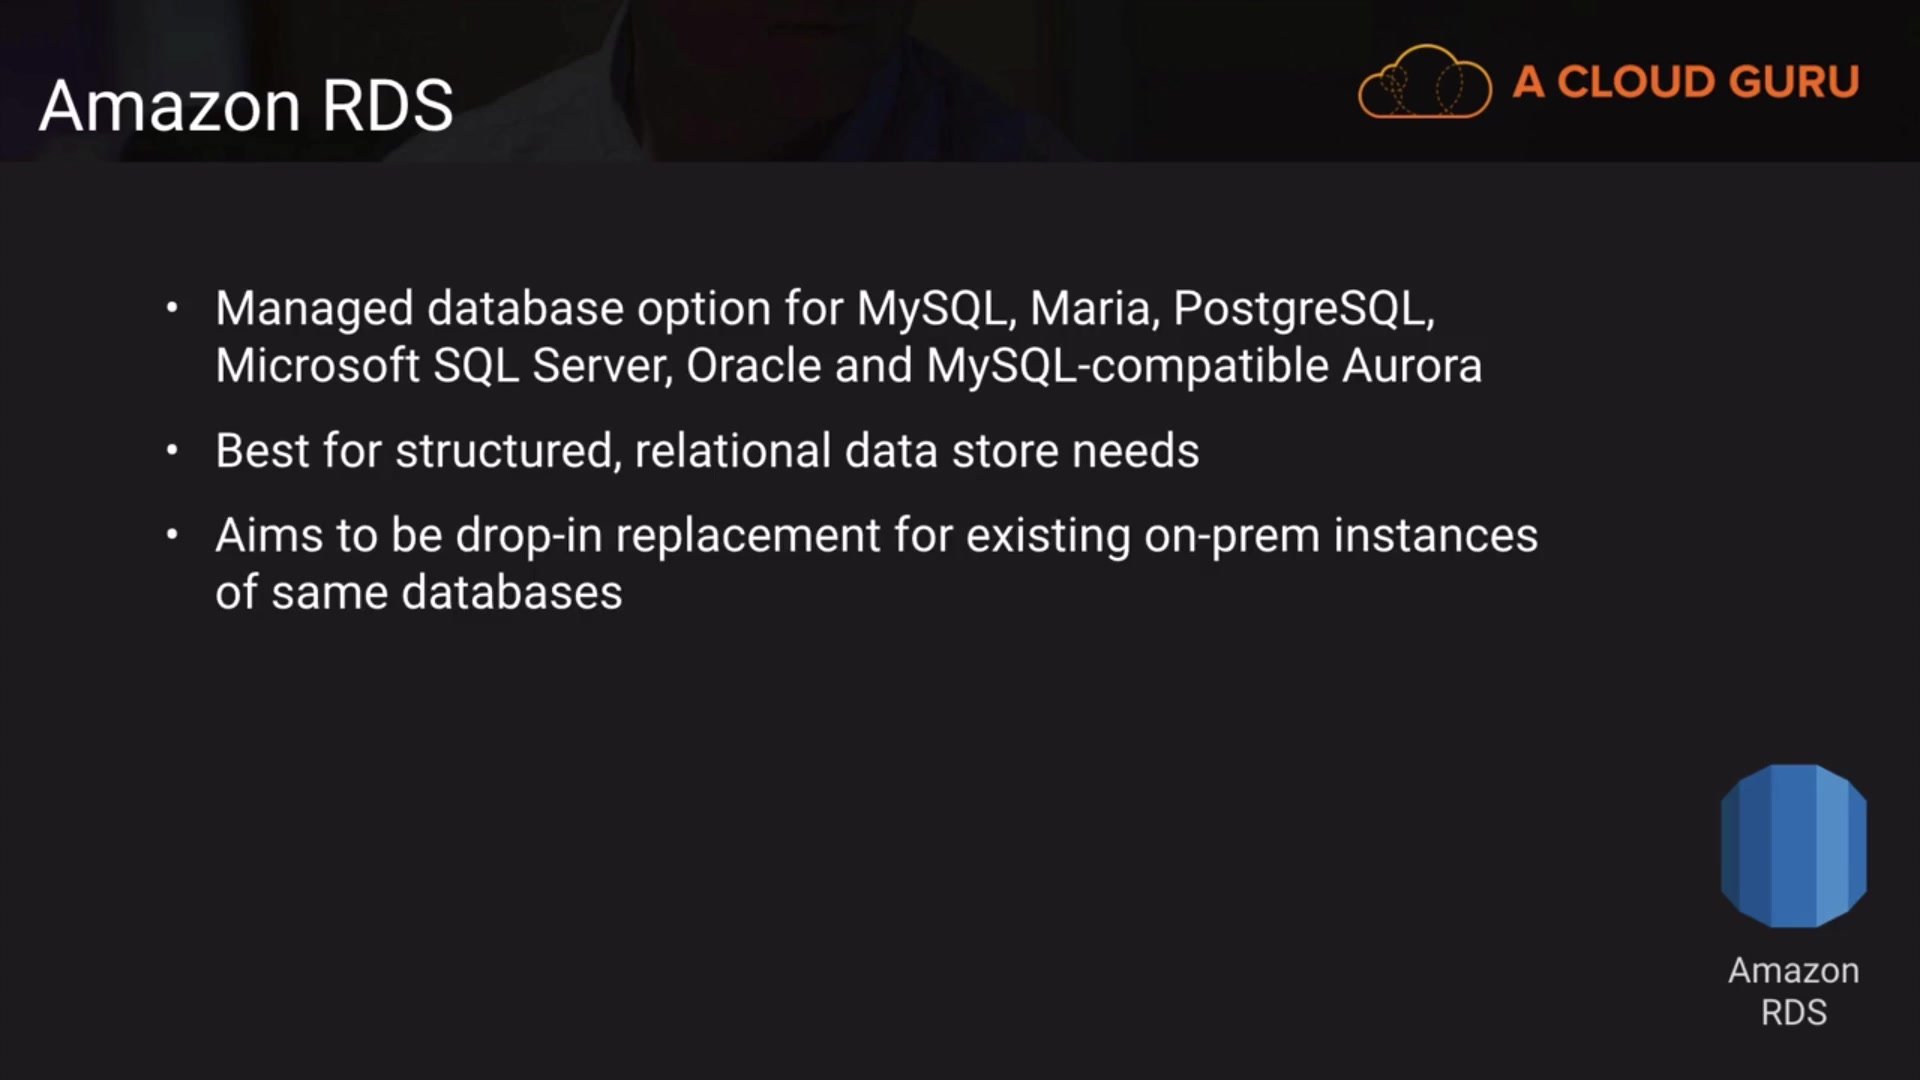Click the bullet dot before "Aims to be"
1920x1080 pixels.
(172, 536)
